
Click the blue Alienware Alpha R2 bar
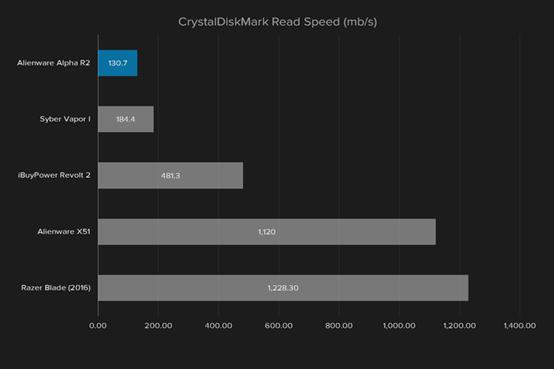pos(118,63)
